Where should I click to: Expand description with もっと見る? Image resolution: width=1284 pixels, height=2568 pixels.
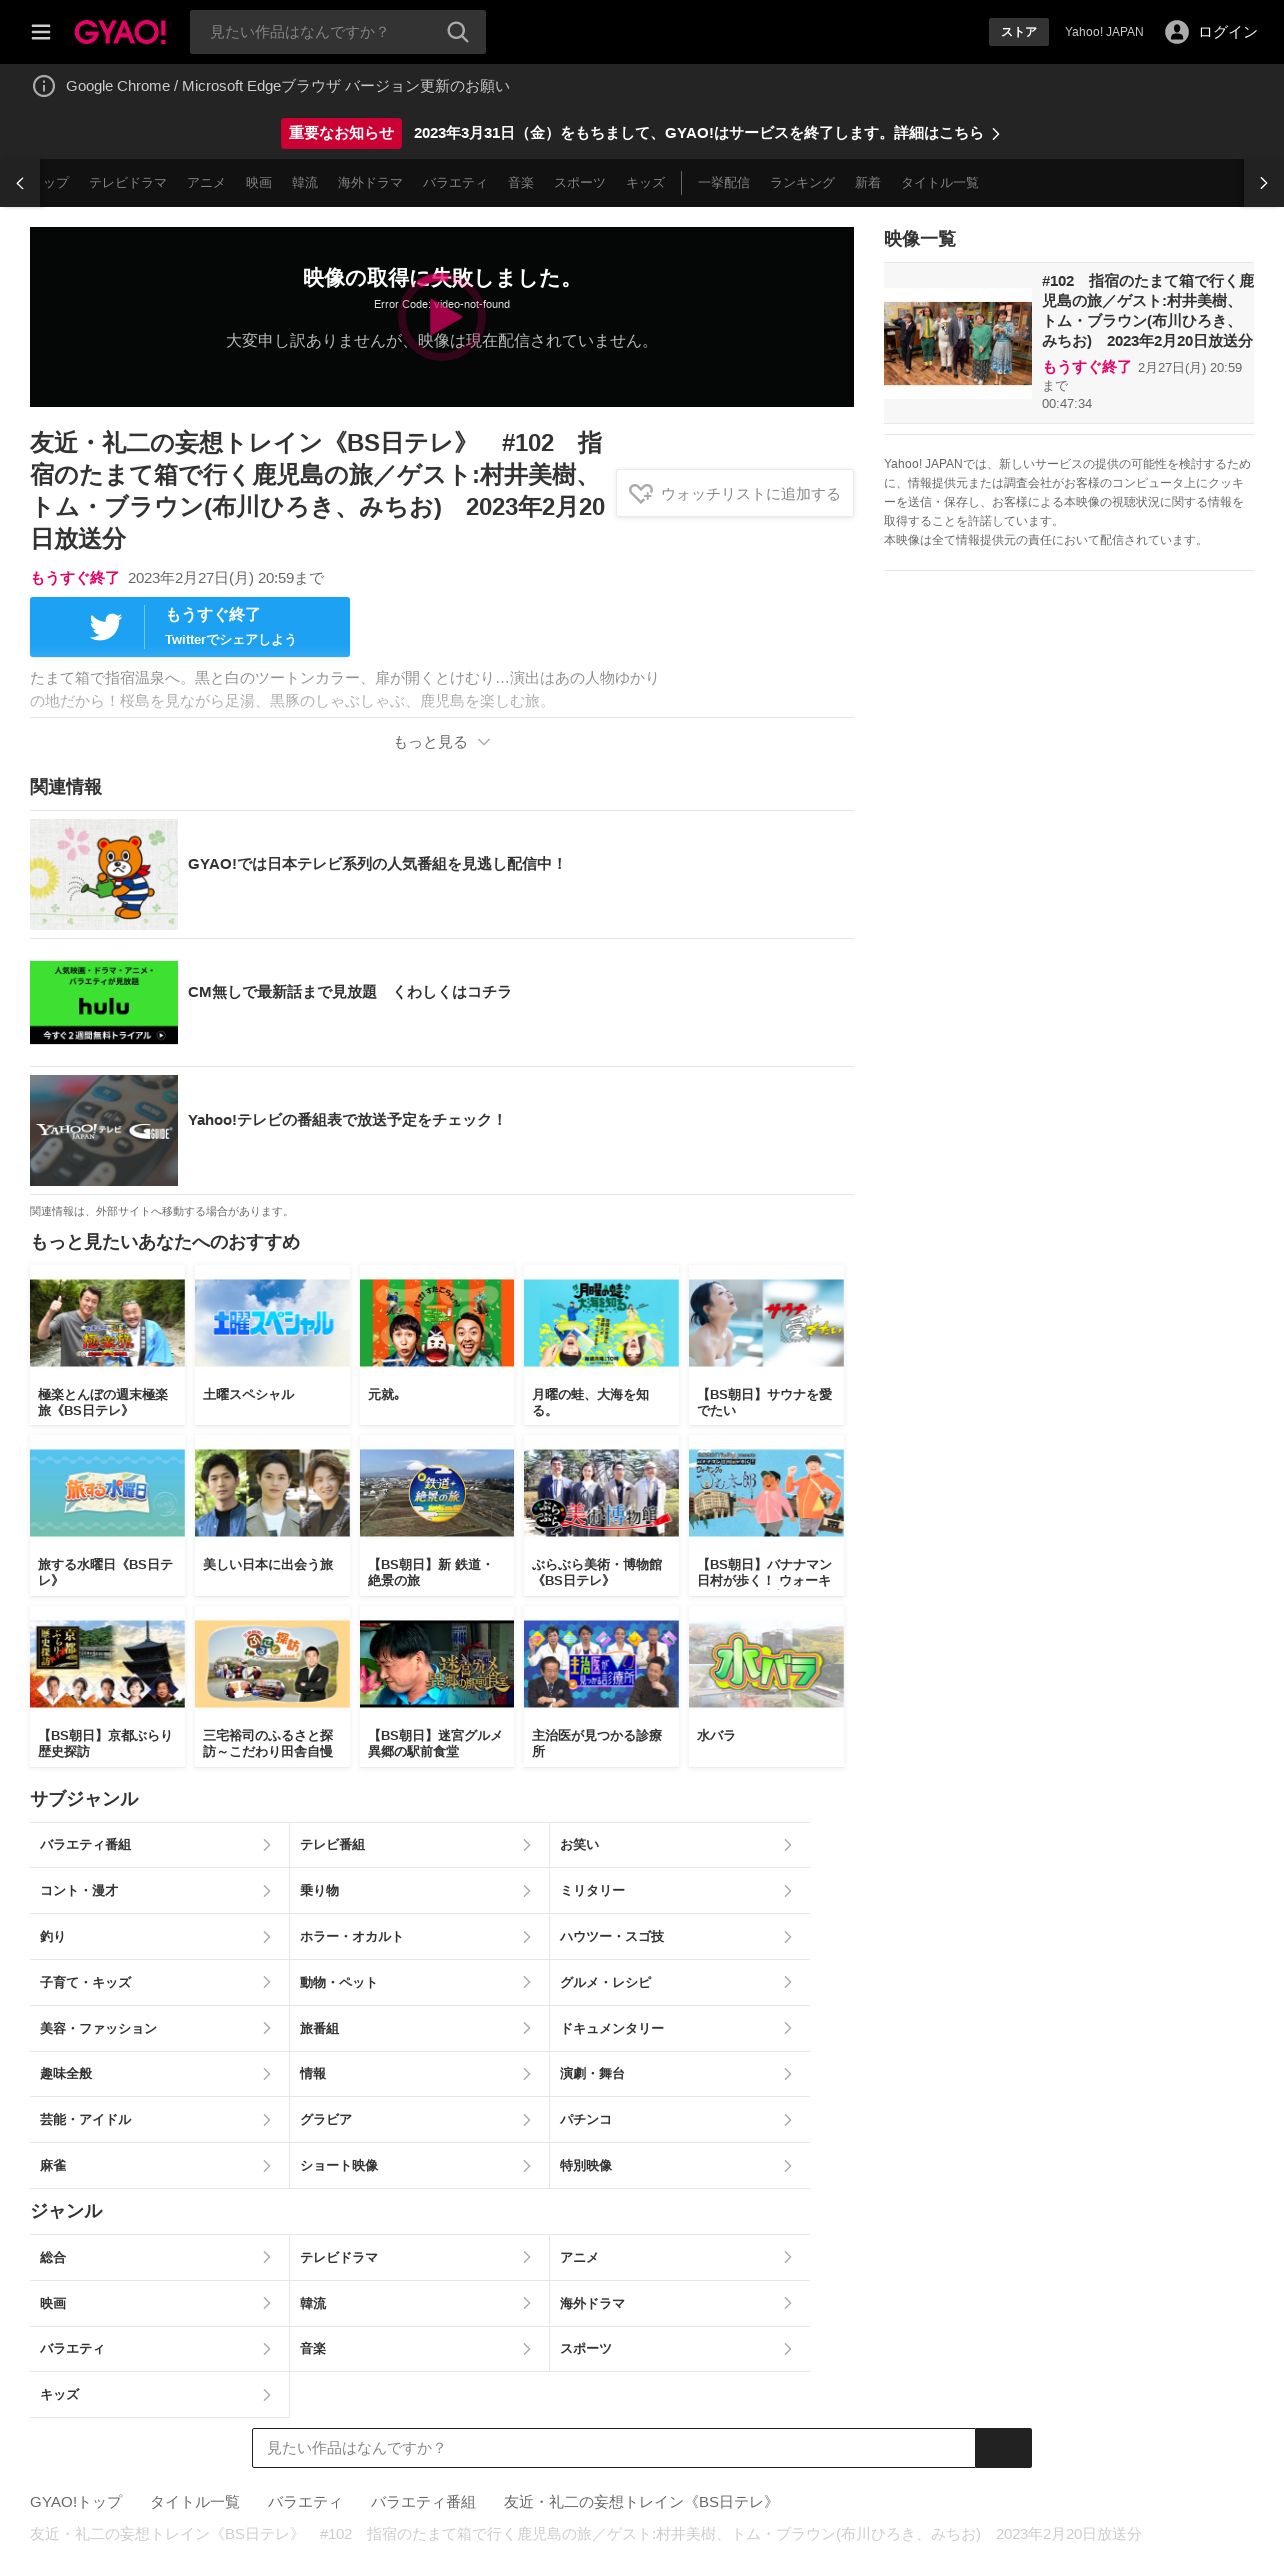442,742
